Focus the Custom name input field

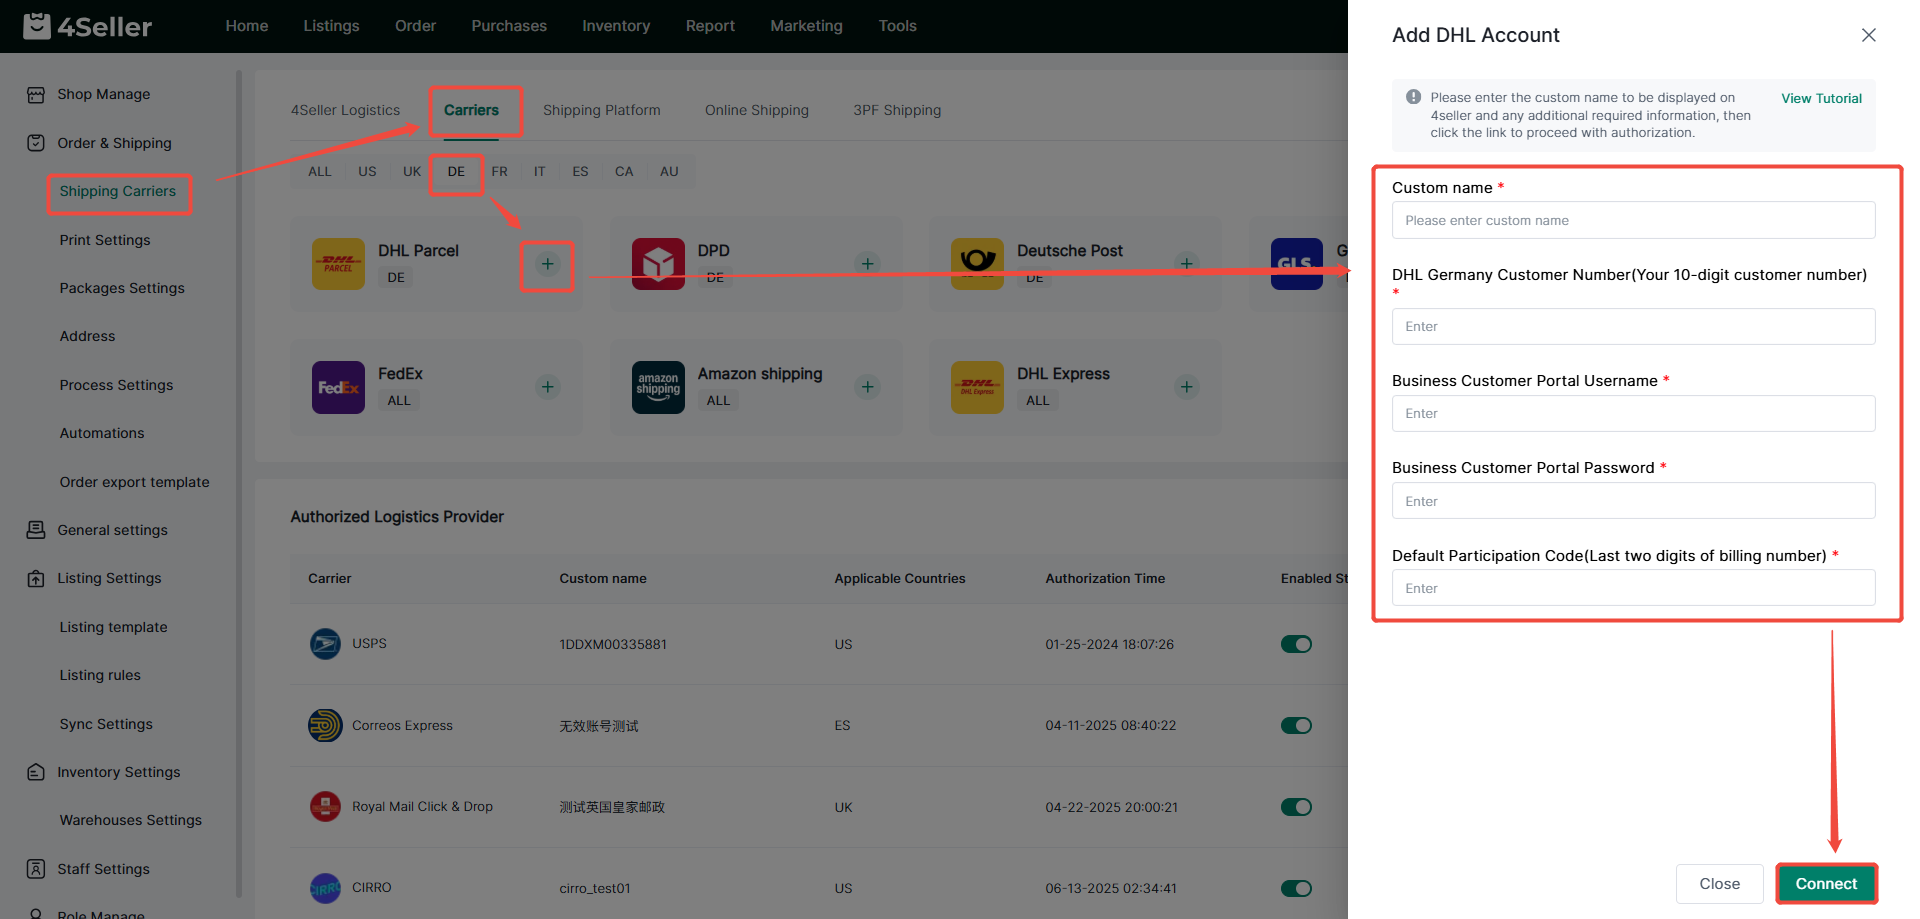(x=1633, y=220)
